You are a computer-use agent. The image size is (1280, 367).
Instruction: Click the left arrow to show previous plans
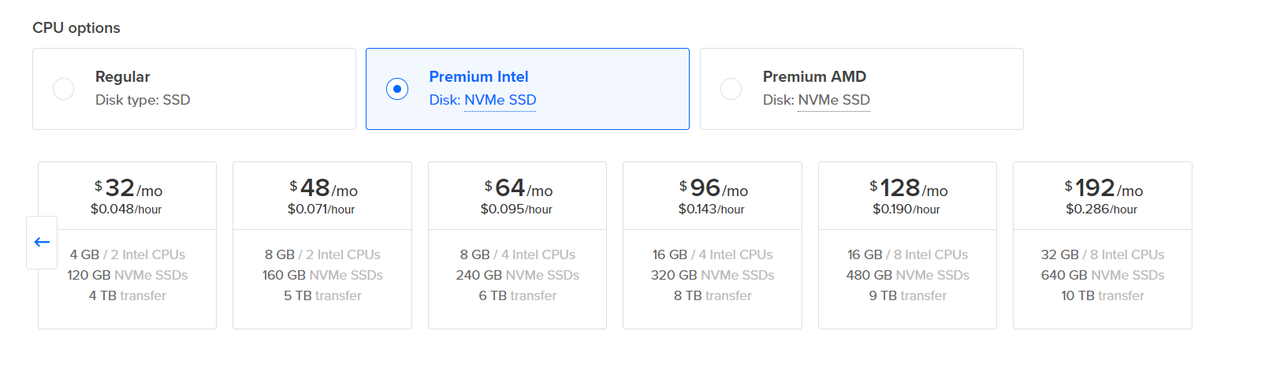pyautogui.click(x=42, y=242)
